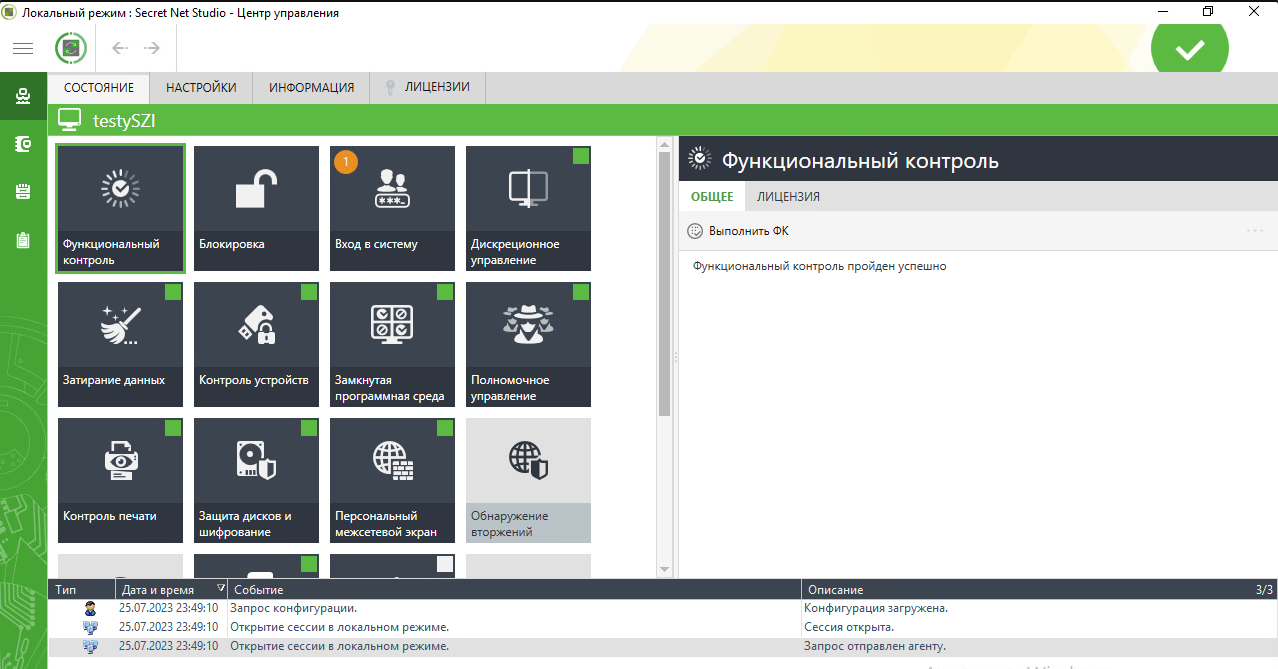
Task: Open the ИНФОРМАЦИЯ tab
Action: click(x=311, y=88)
